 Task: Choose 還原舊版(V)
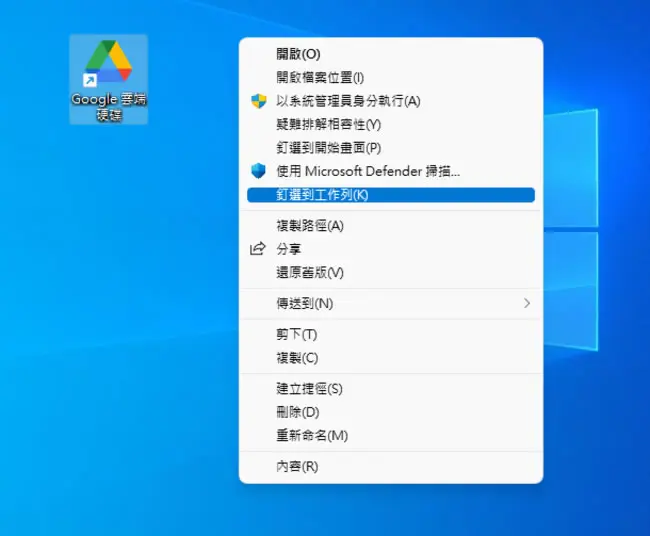coord(390,273)
